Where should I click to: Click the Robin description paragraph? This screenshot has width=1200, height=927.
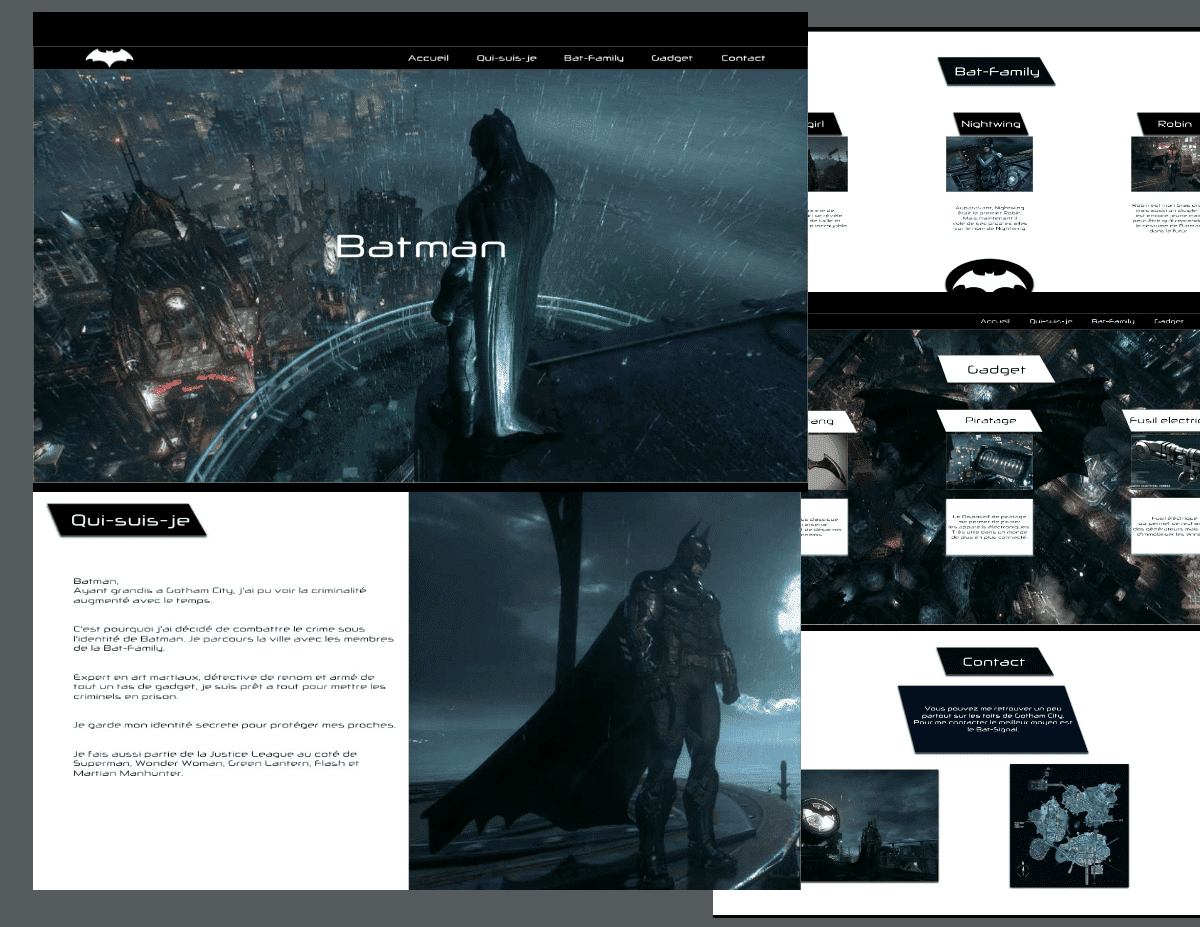(x=1165, y=218)
